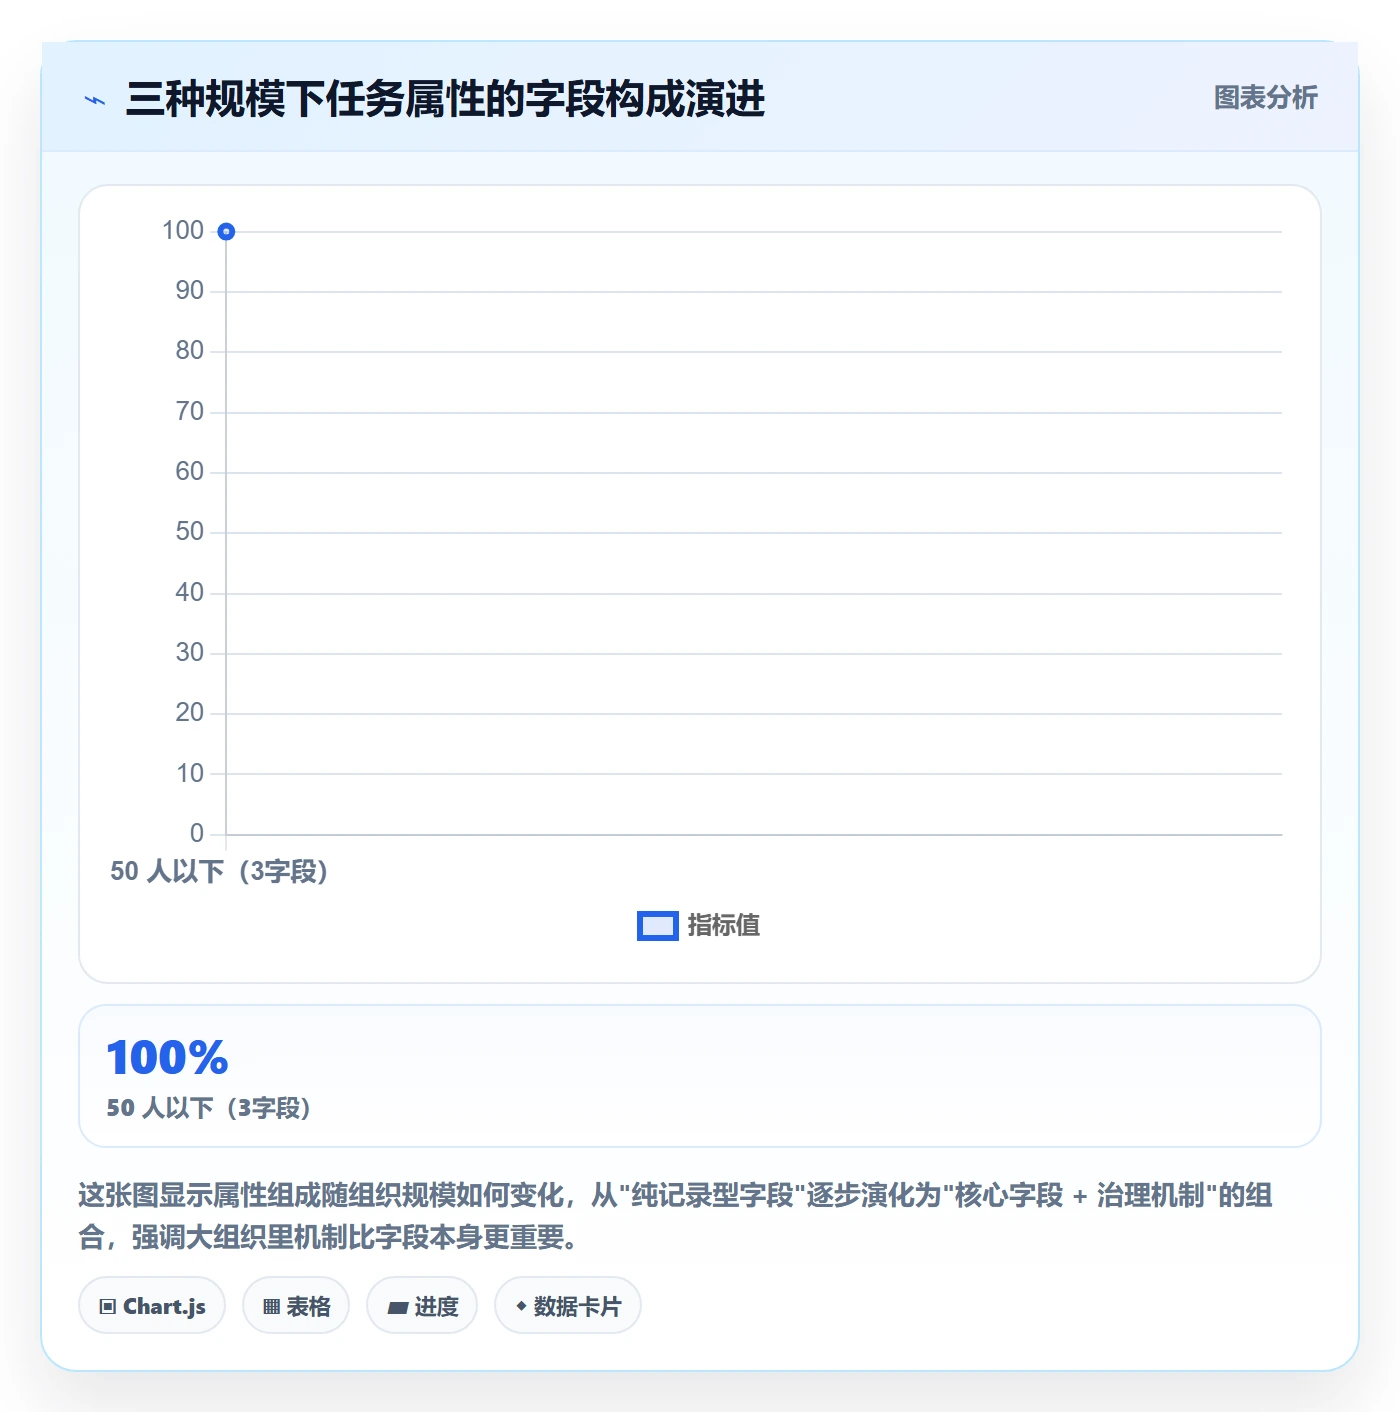1400x1412 pixels.
Task: Click the square icon in Chart.js chip
Action: point(108,1306)
